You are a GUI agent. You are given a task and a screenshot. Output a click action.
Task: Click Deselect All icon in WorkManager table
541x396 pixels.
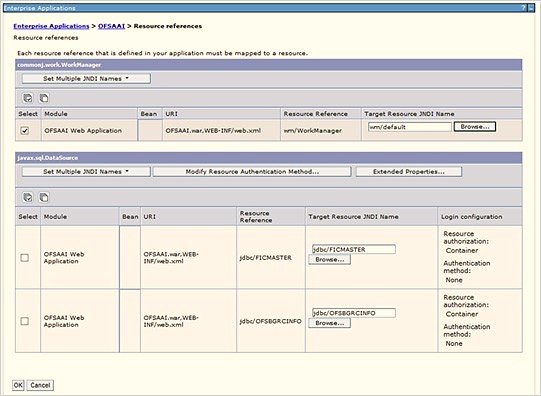coord(44,98)
